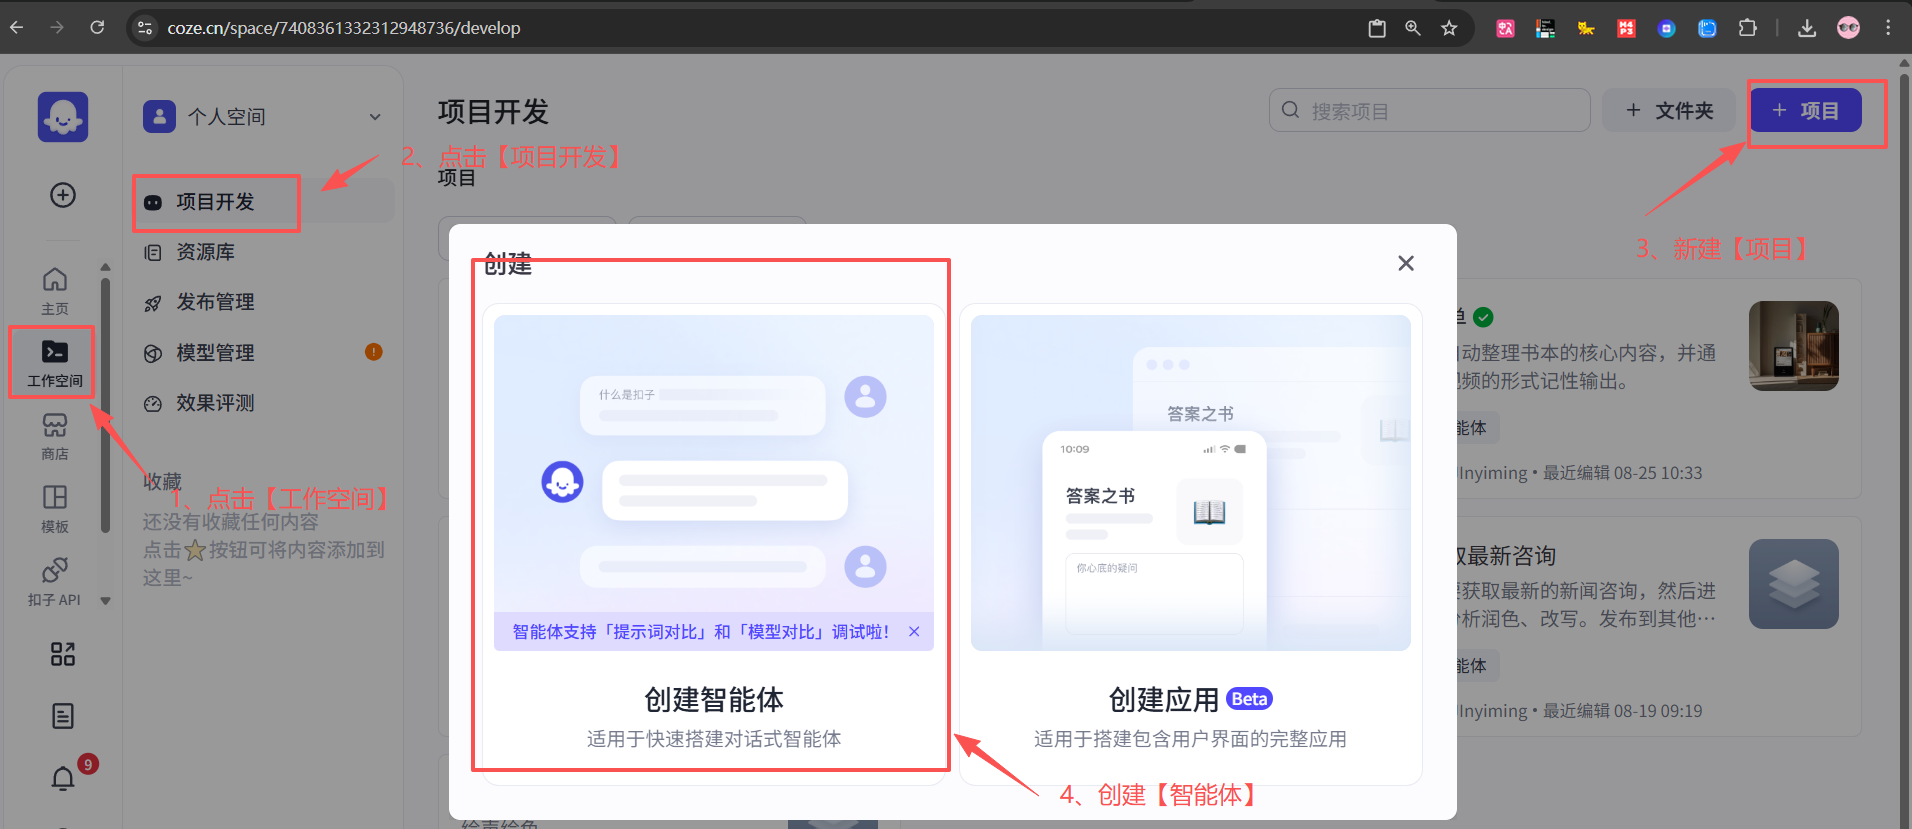Open the notifications bell icon
Viewport: 1912px width, 829px height.
pyautogui.click(x=63, y=778)
